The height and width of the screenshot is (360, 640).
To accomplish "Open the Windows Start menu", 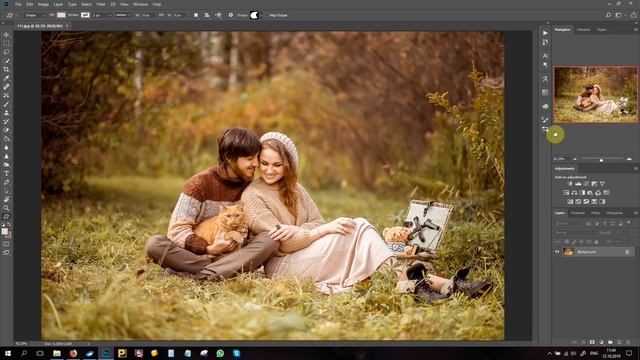I will (x=7, y=353).
